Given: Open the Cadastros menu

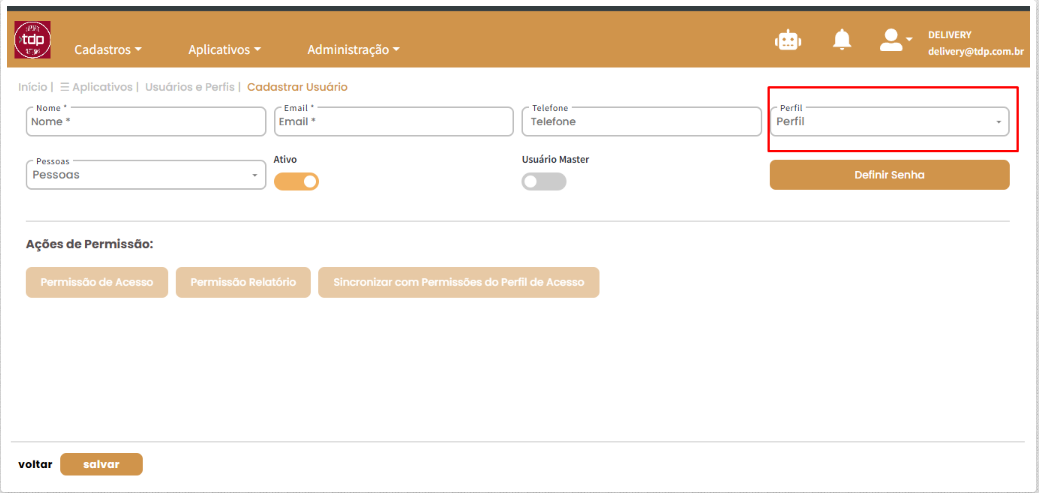Looking at the screenshot, I should click(x=108, y=50).
